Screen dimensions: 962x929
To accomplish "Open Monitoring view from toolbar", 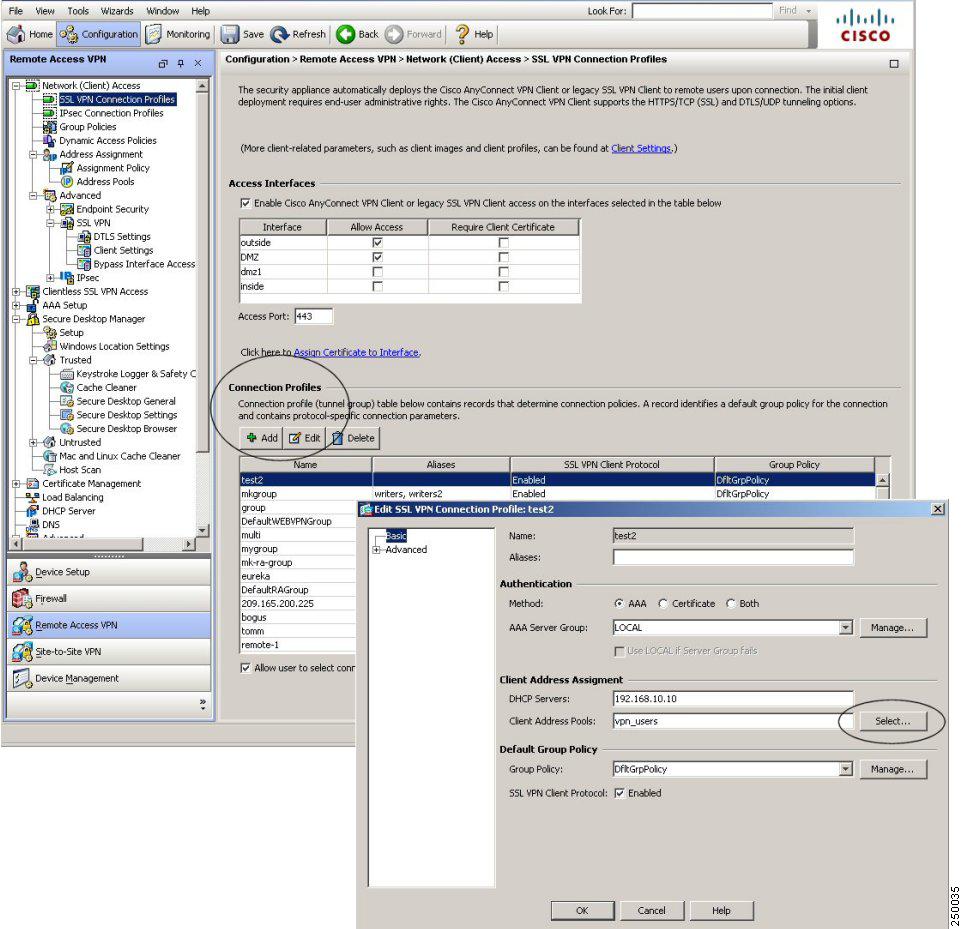I will pyautogui.click(x=153, y=34).
